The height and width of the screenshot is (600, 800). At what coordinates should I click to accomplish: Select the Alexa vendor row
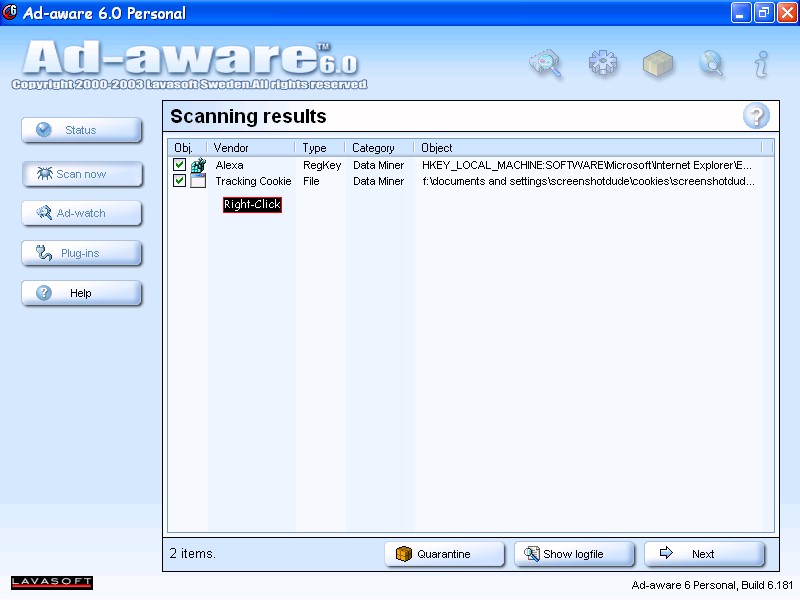tap(230, 165)
